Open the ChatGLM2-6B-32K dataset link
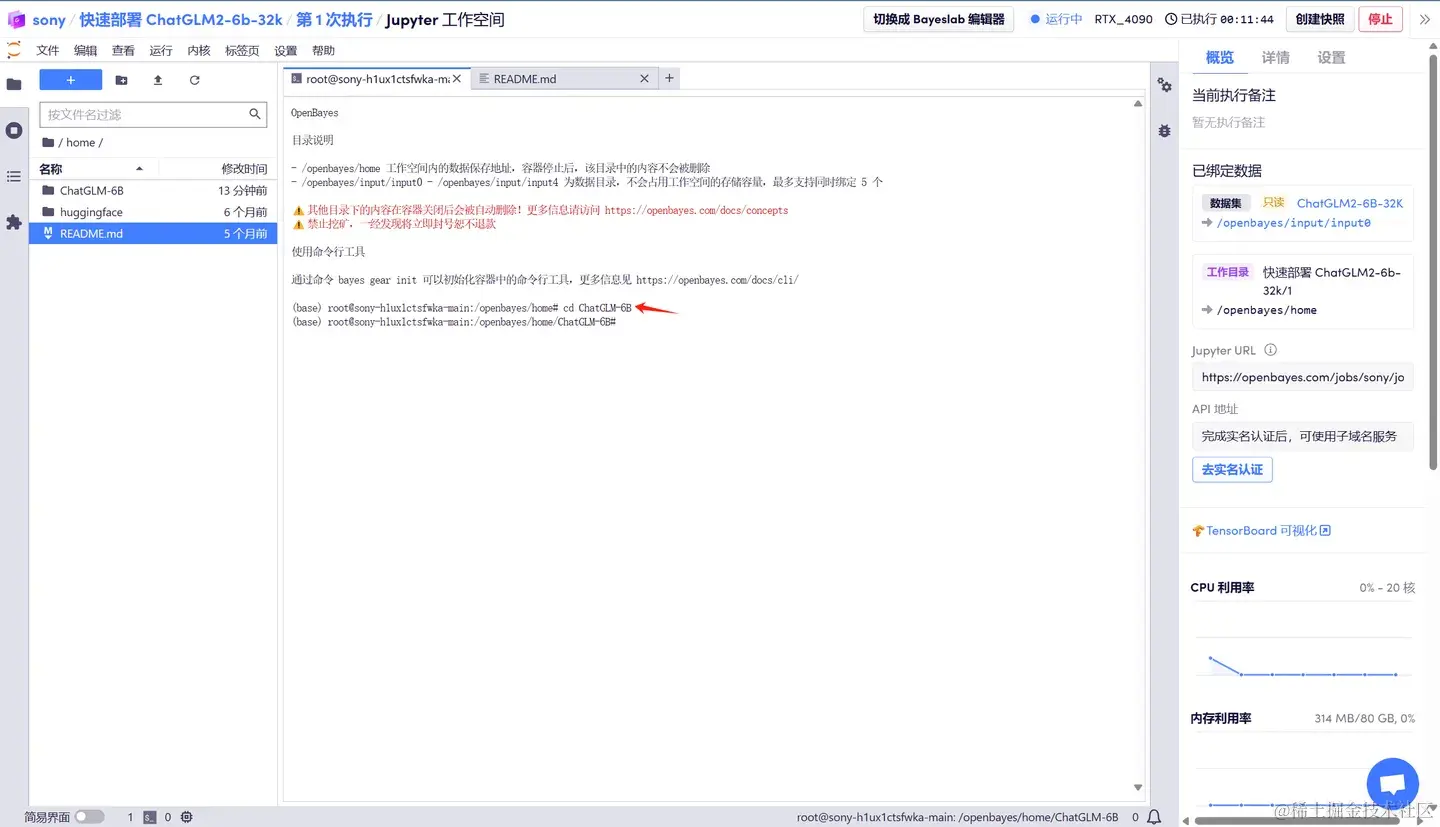 (x=1350, y=203)
